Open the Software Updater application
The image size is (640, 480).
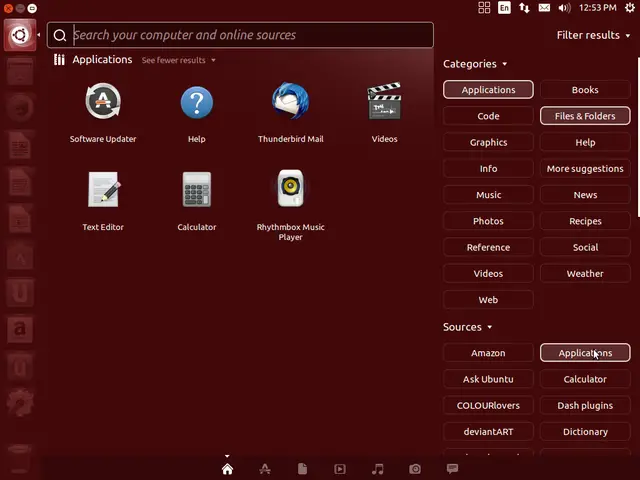click(103, 102)
